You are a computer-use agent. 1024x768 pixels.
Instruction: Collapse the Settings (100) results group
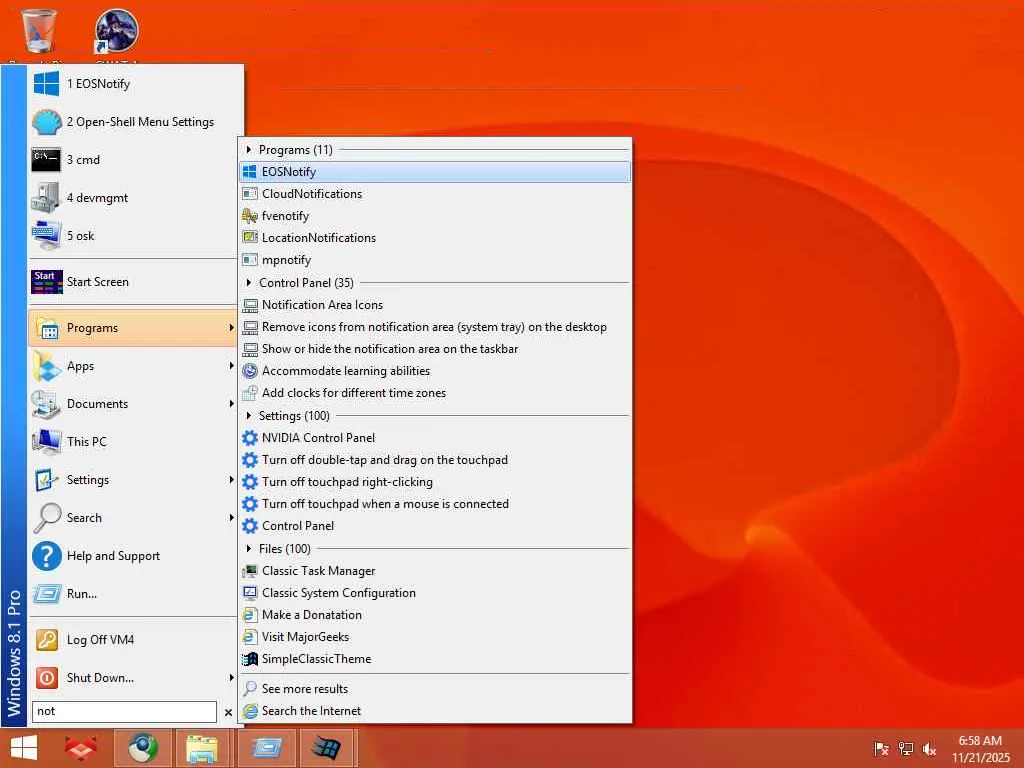point(249,415)
